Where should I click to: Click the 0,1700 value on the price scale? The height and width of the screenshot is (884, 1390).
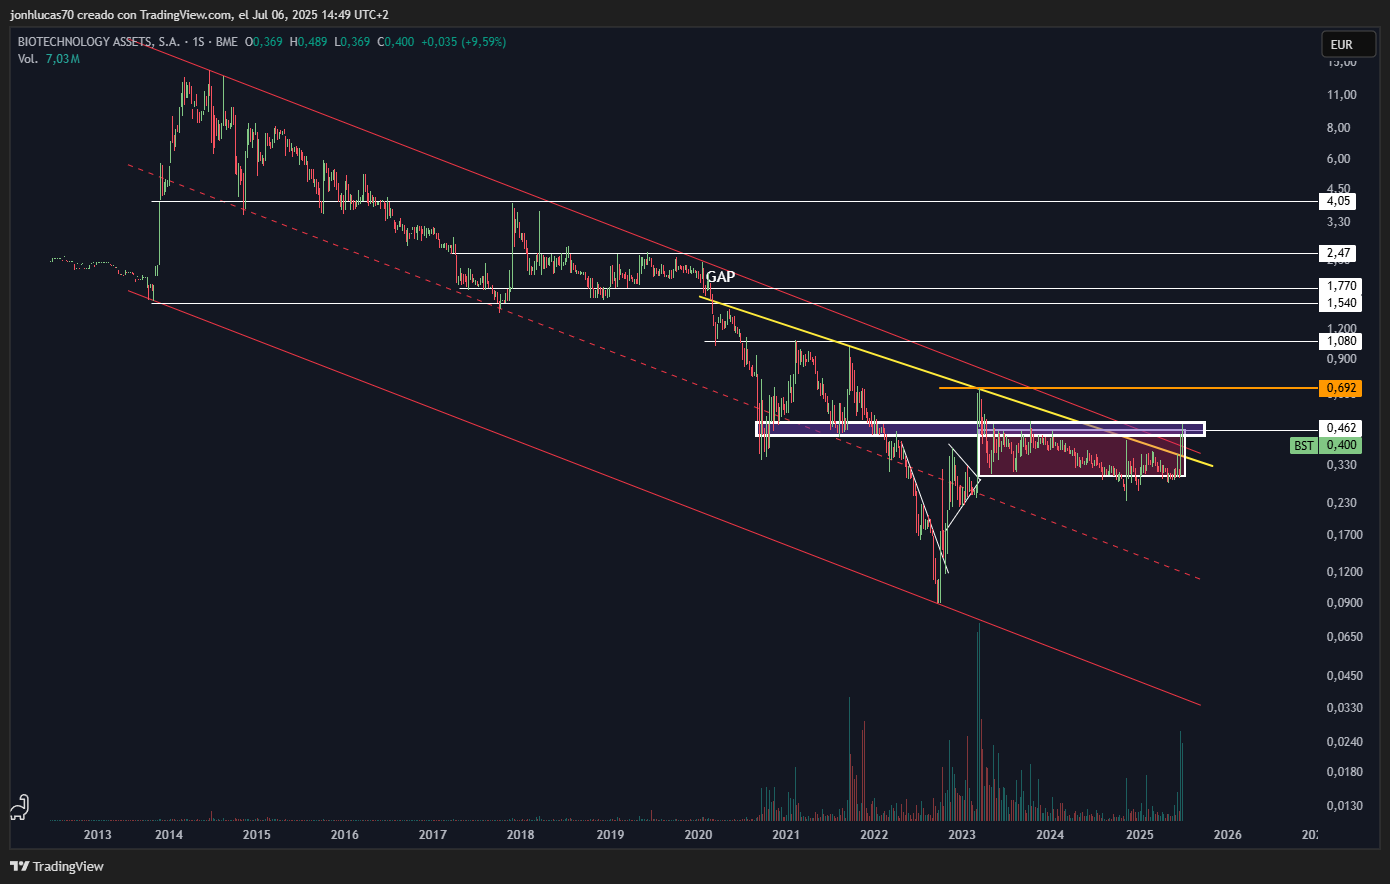[x=1345, y=535]
